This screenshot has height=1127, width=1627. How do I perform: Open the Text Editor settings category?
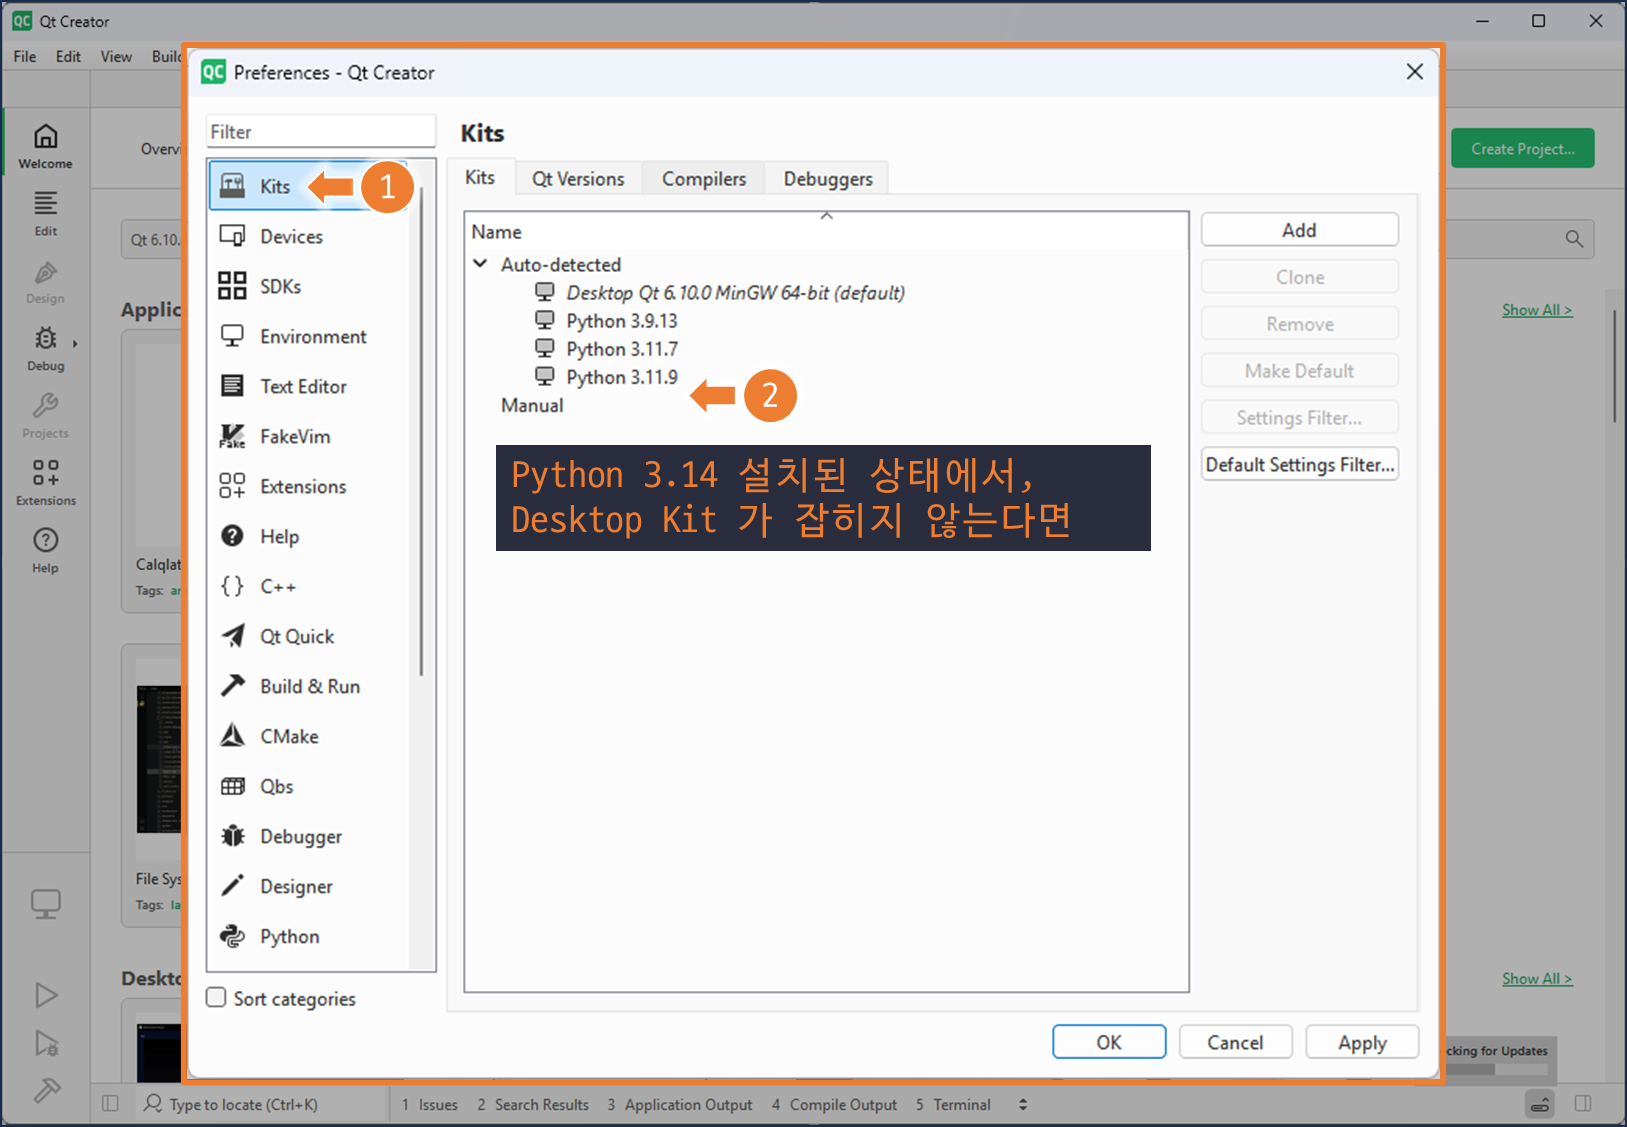309,386
